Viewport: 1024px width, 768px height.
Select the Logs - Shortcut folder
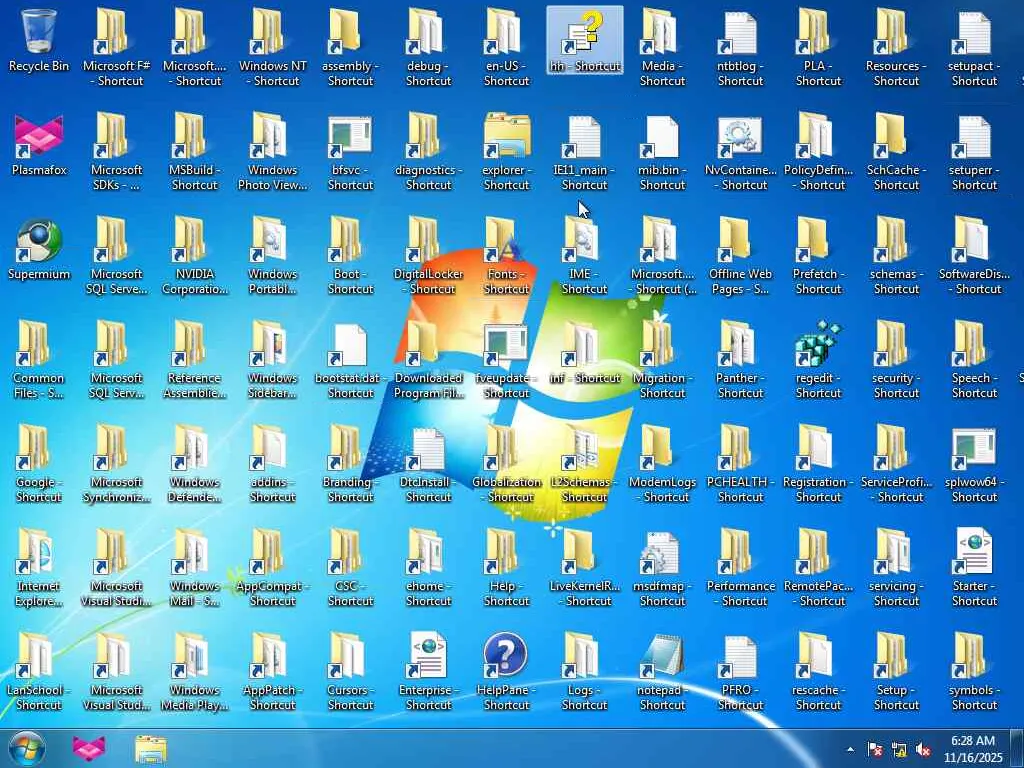tap(584, 673)
